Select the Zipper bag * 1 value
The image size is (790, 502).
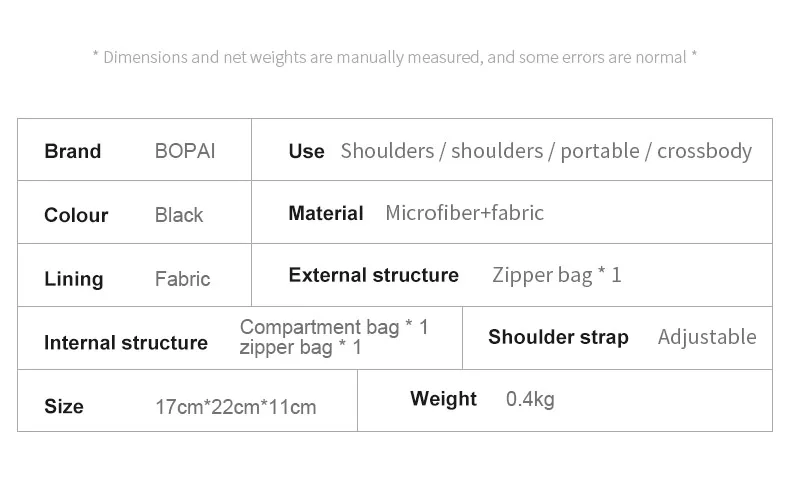557,275
